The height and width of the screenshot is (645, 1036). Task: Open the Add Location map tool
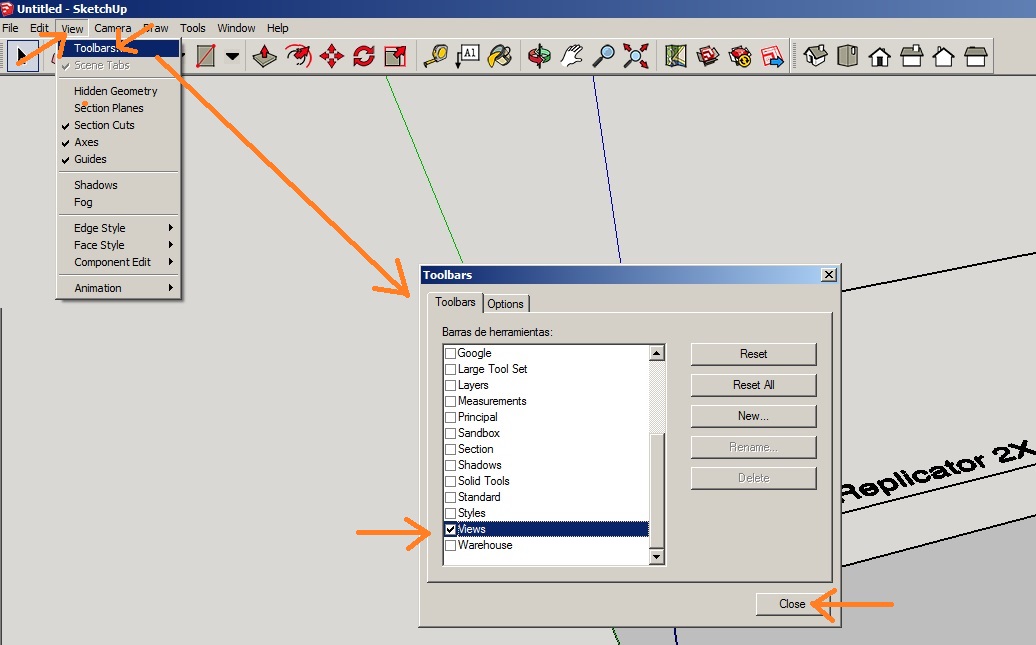(675, 56)
